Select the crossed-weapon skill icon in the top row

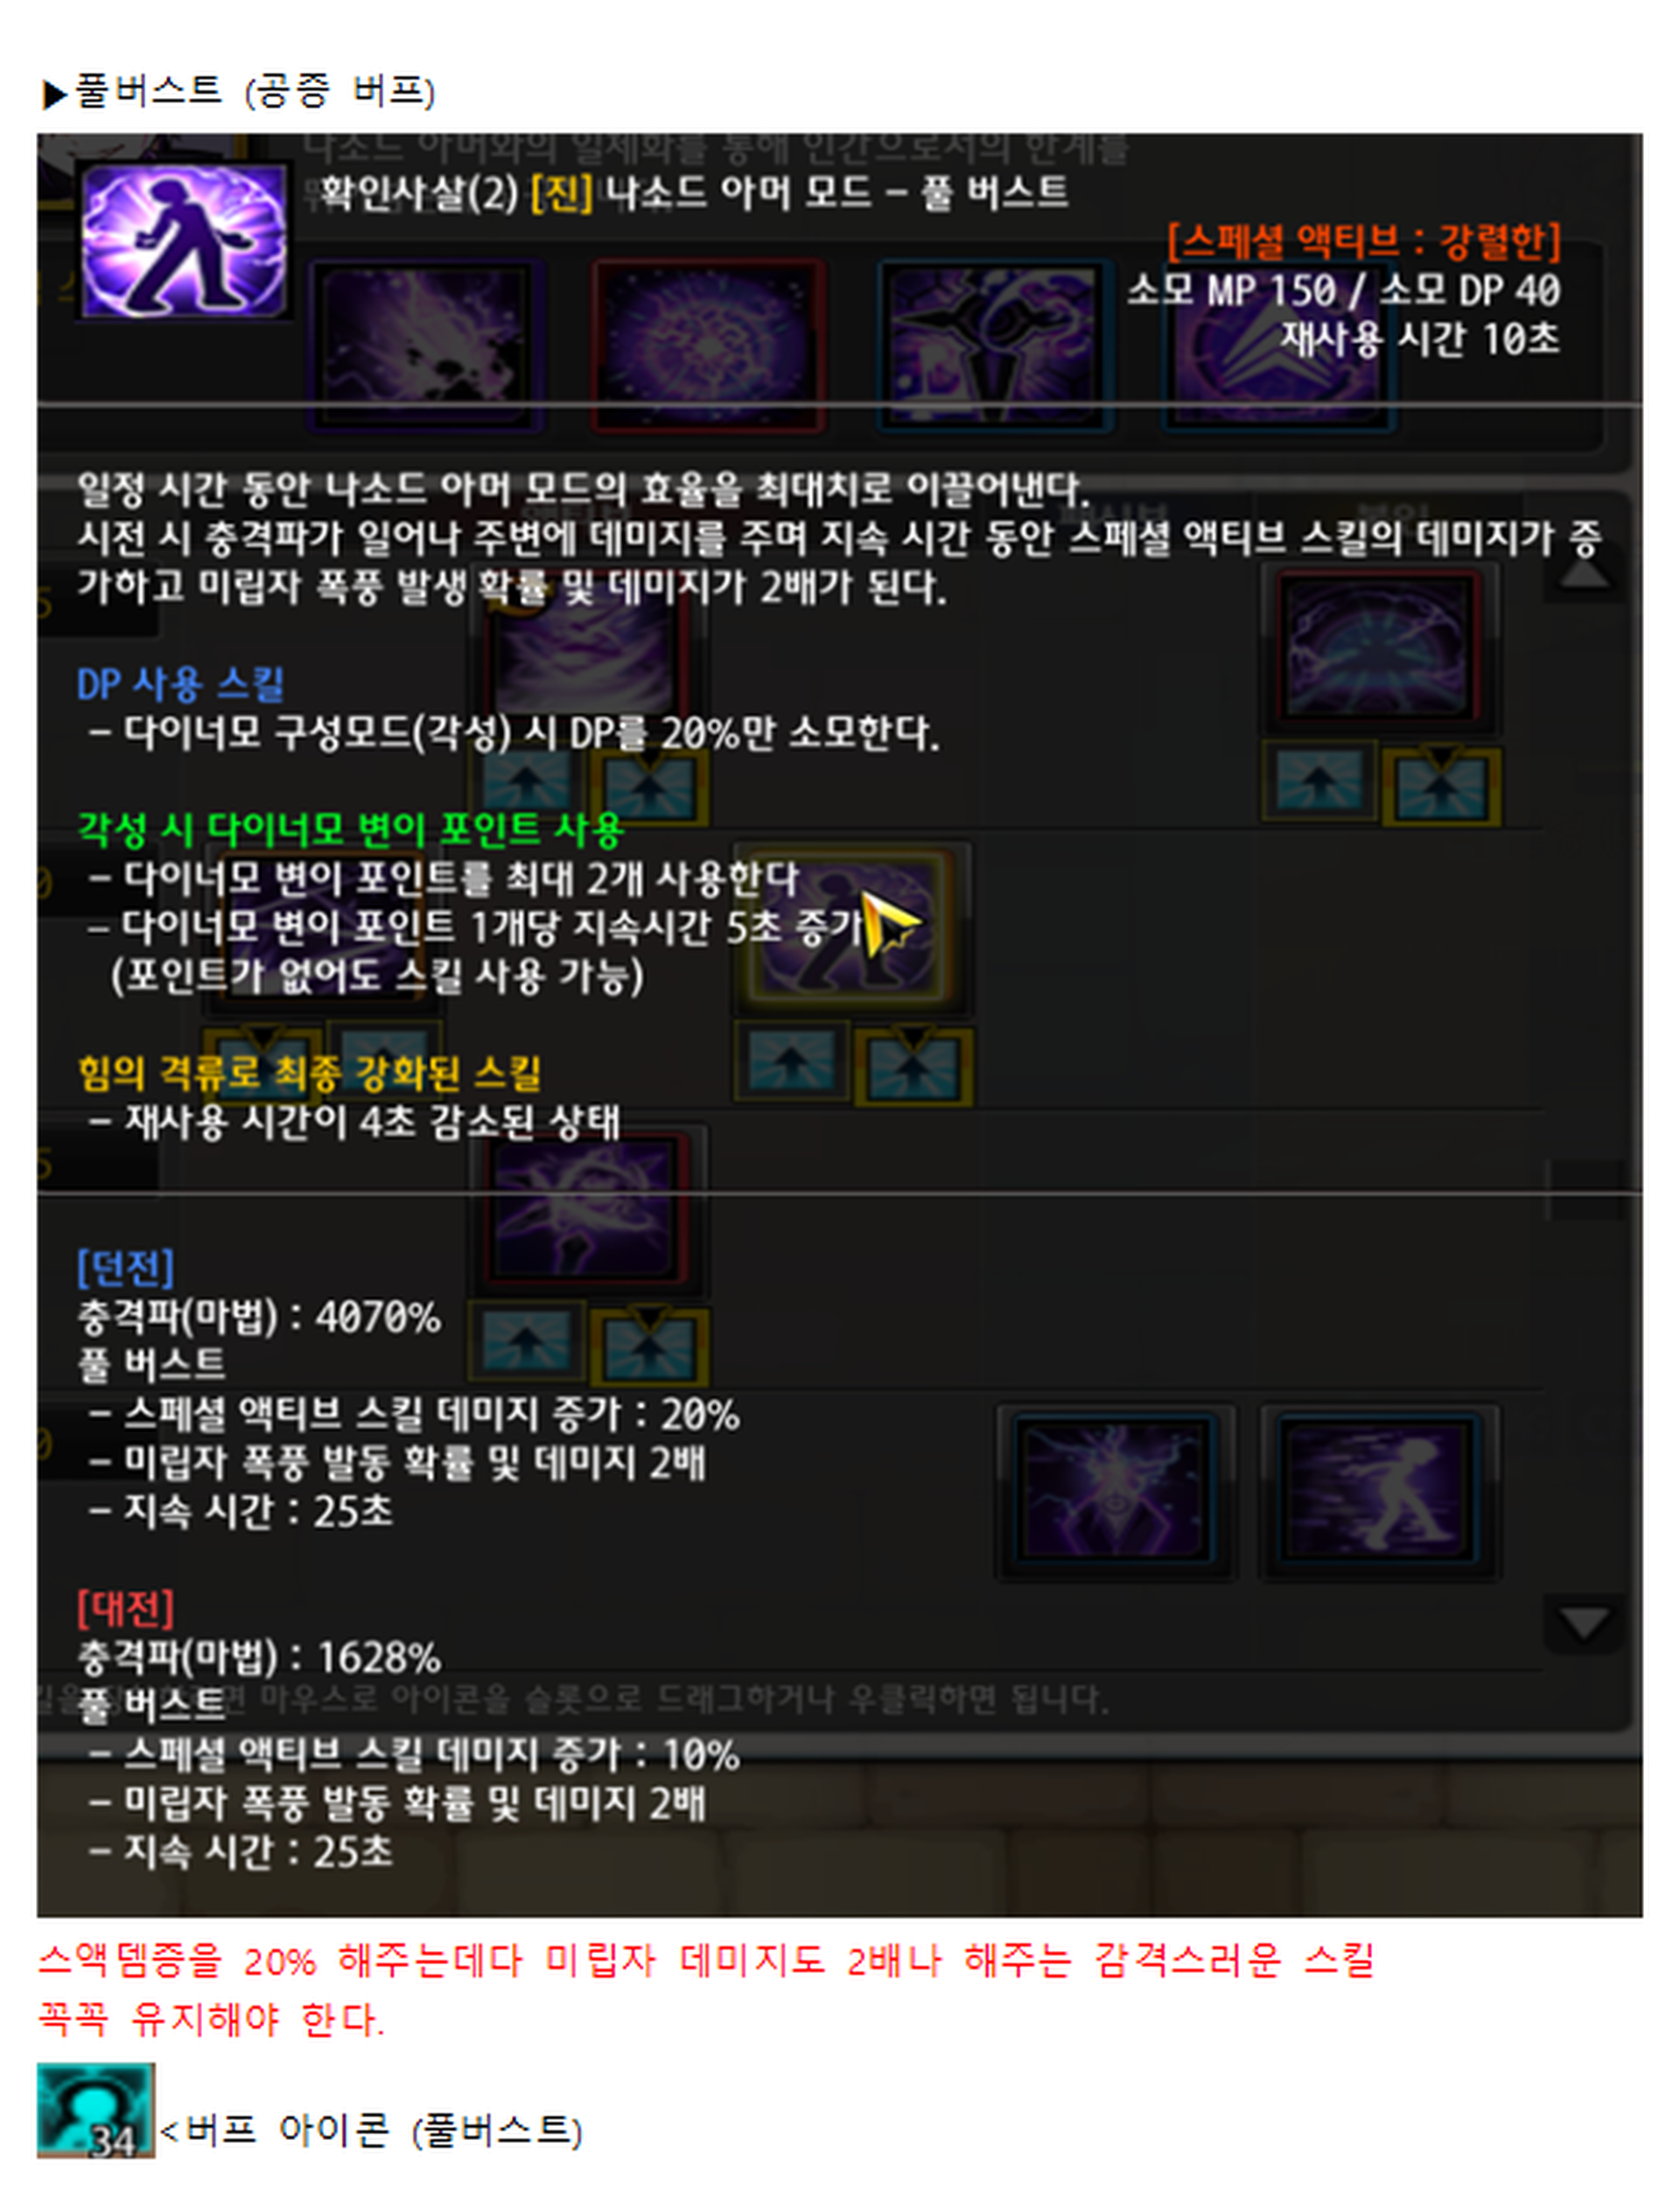(x=994, y=346)
